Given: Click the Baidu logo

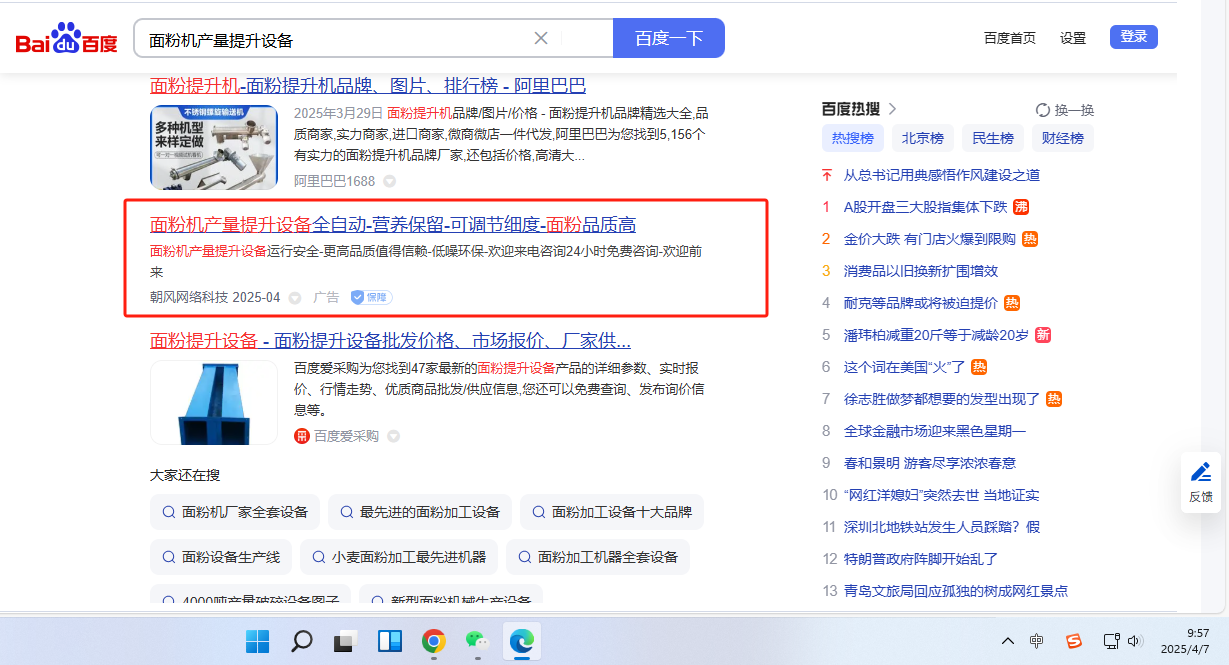Looking at the screenshot, I should click(66, 39).
